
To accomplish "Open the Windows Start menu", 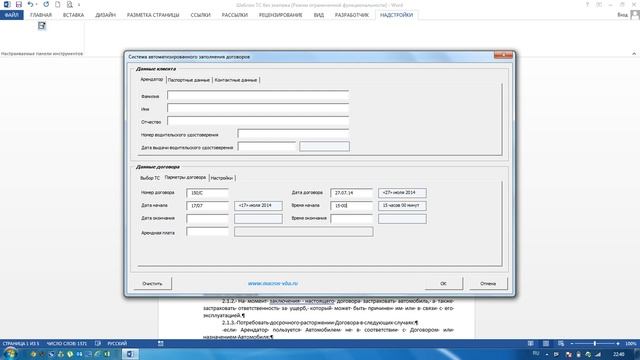I will tap(10, 354).
